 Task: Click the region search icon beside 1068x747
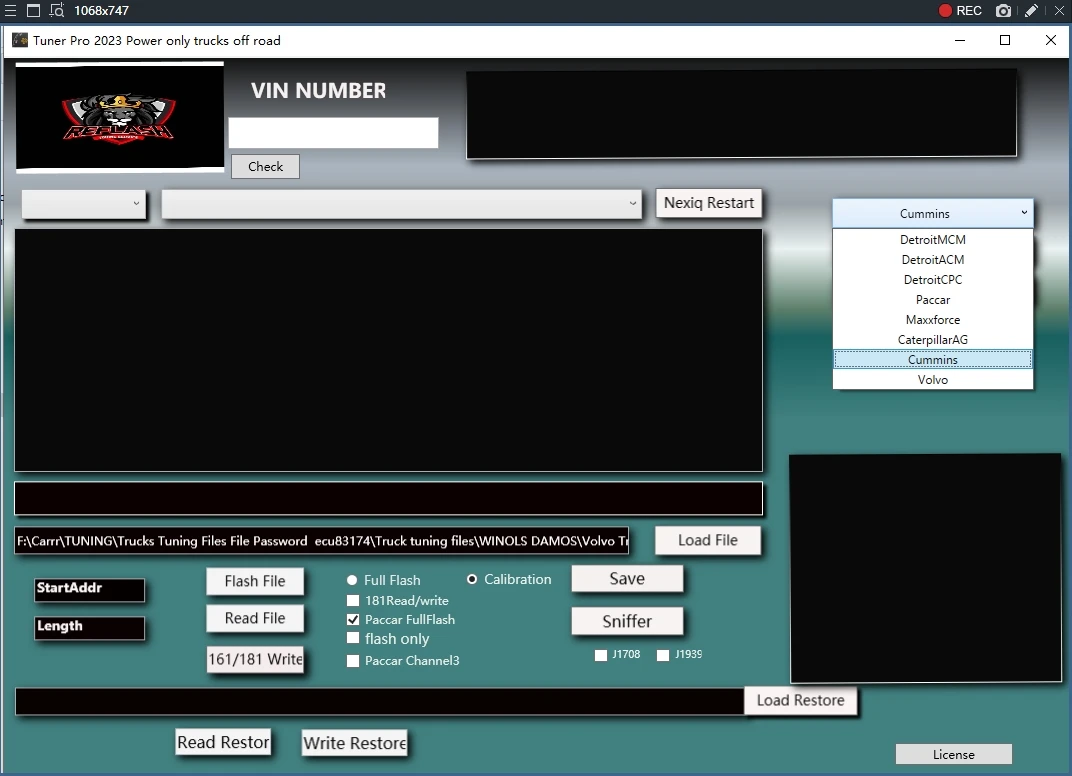pyautogui.click(x=57, y=10)
